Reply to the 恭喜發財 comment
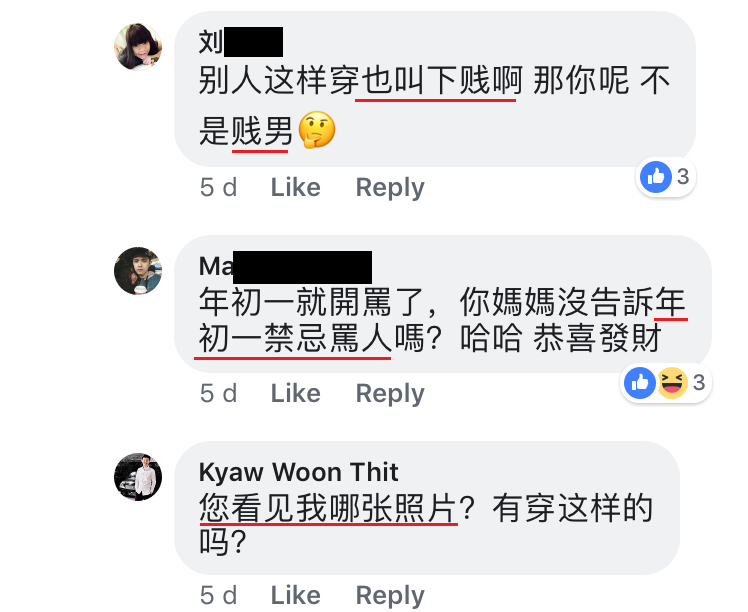The height and width of the screenshot is (612, 748). [x=390, y=394]
